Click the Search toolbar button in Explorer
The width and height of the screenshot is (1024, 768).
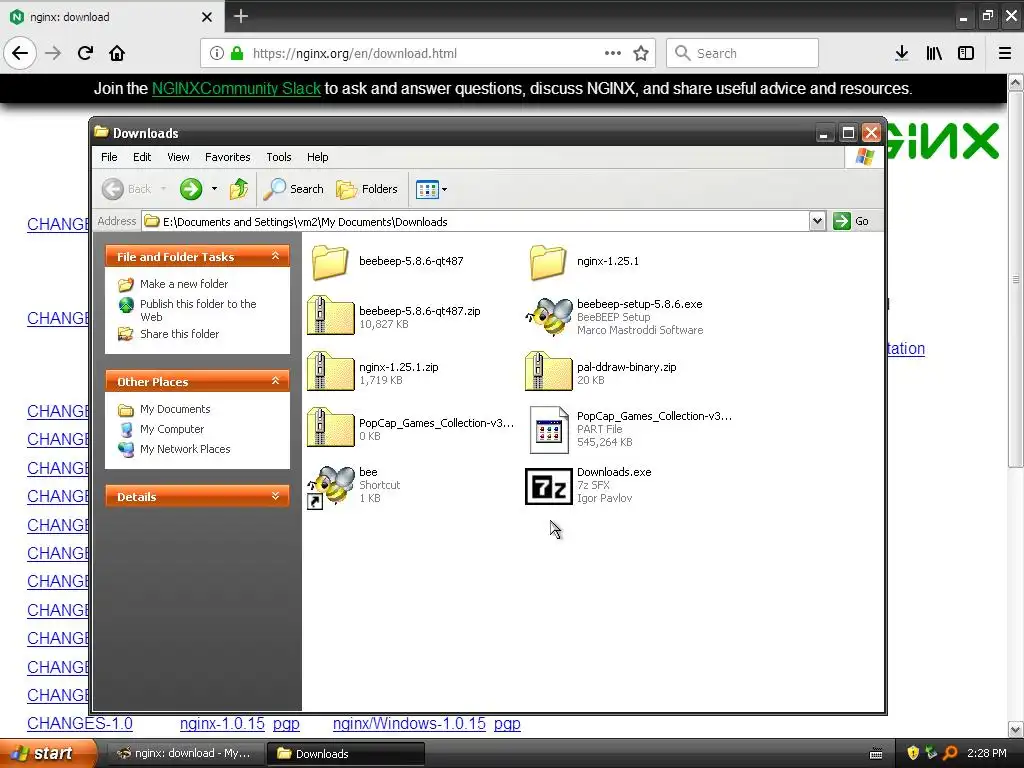[294, 189]
